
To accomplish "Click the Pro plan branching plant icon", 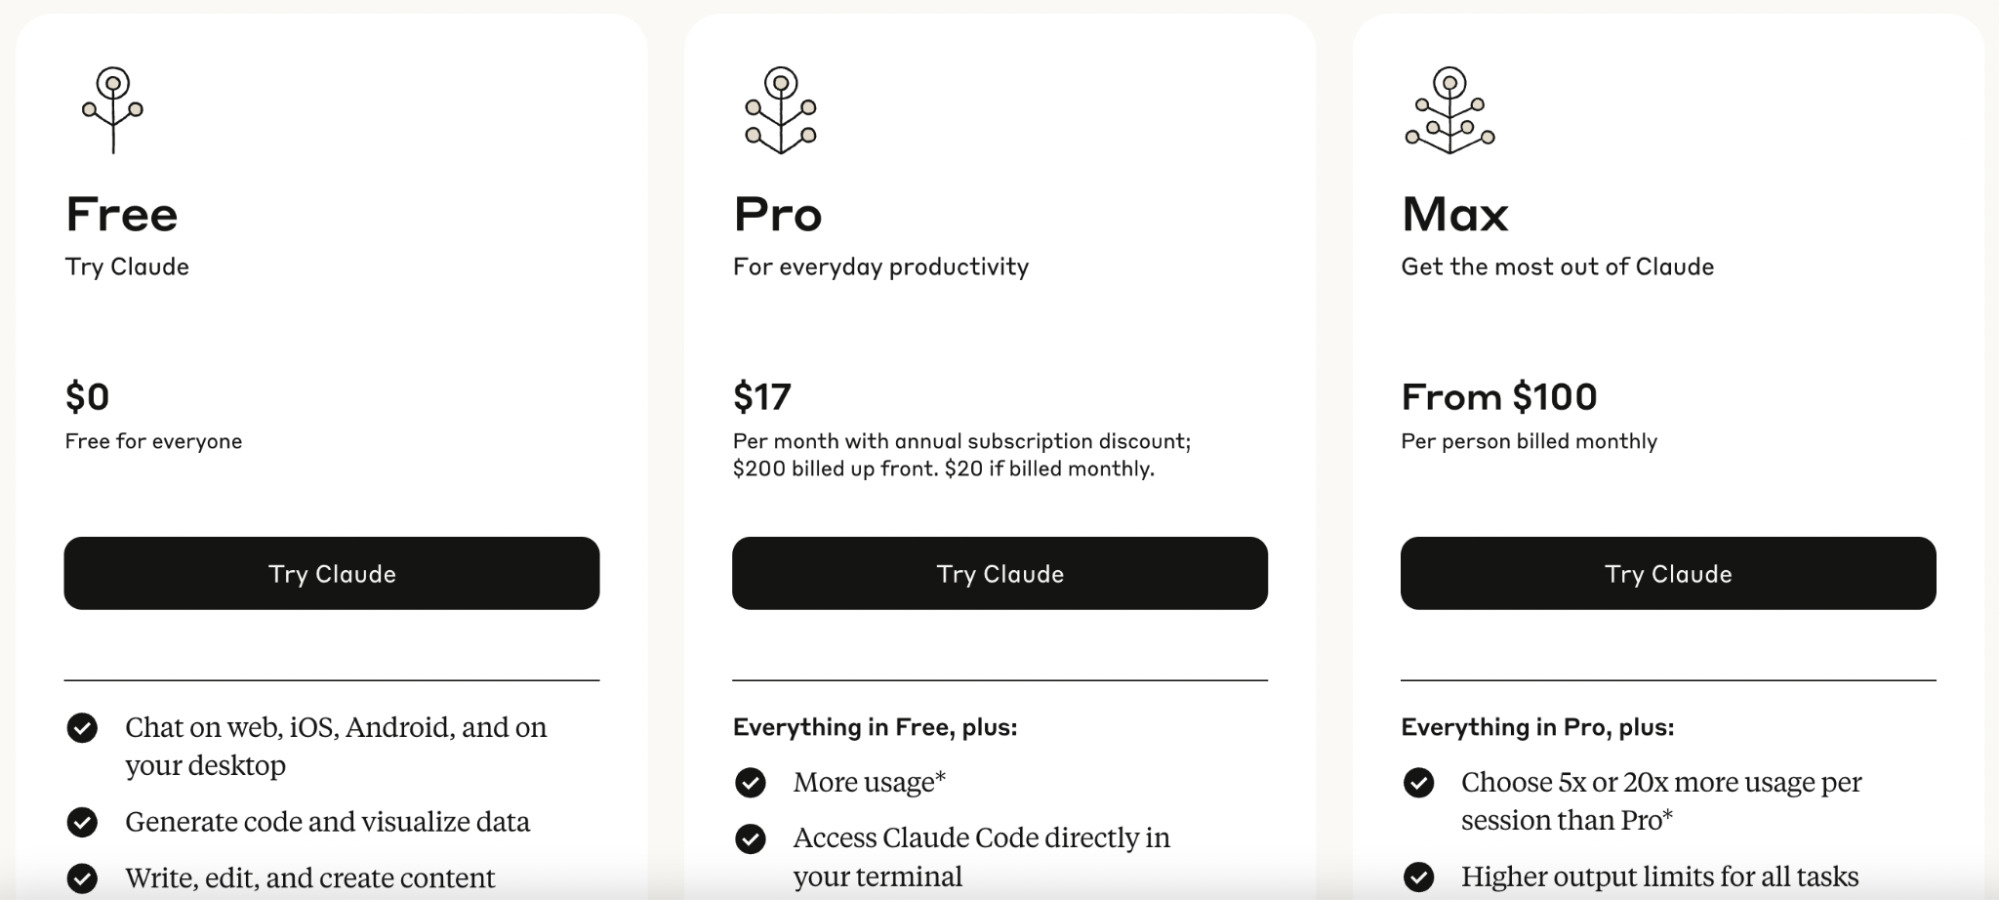I will (x=781, y=110).
